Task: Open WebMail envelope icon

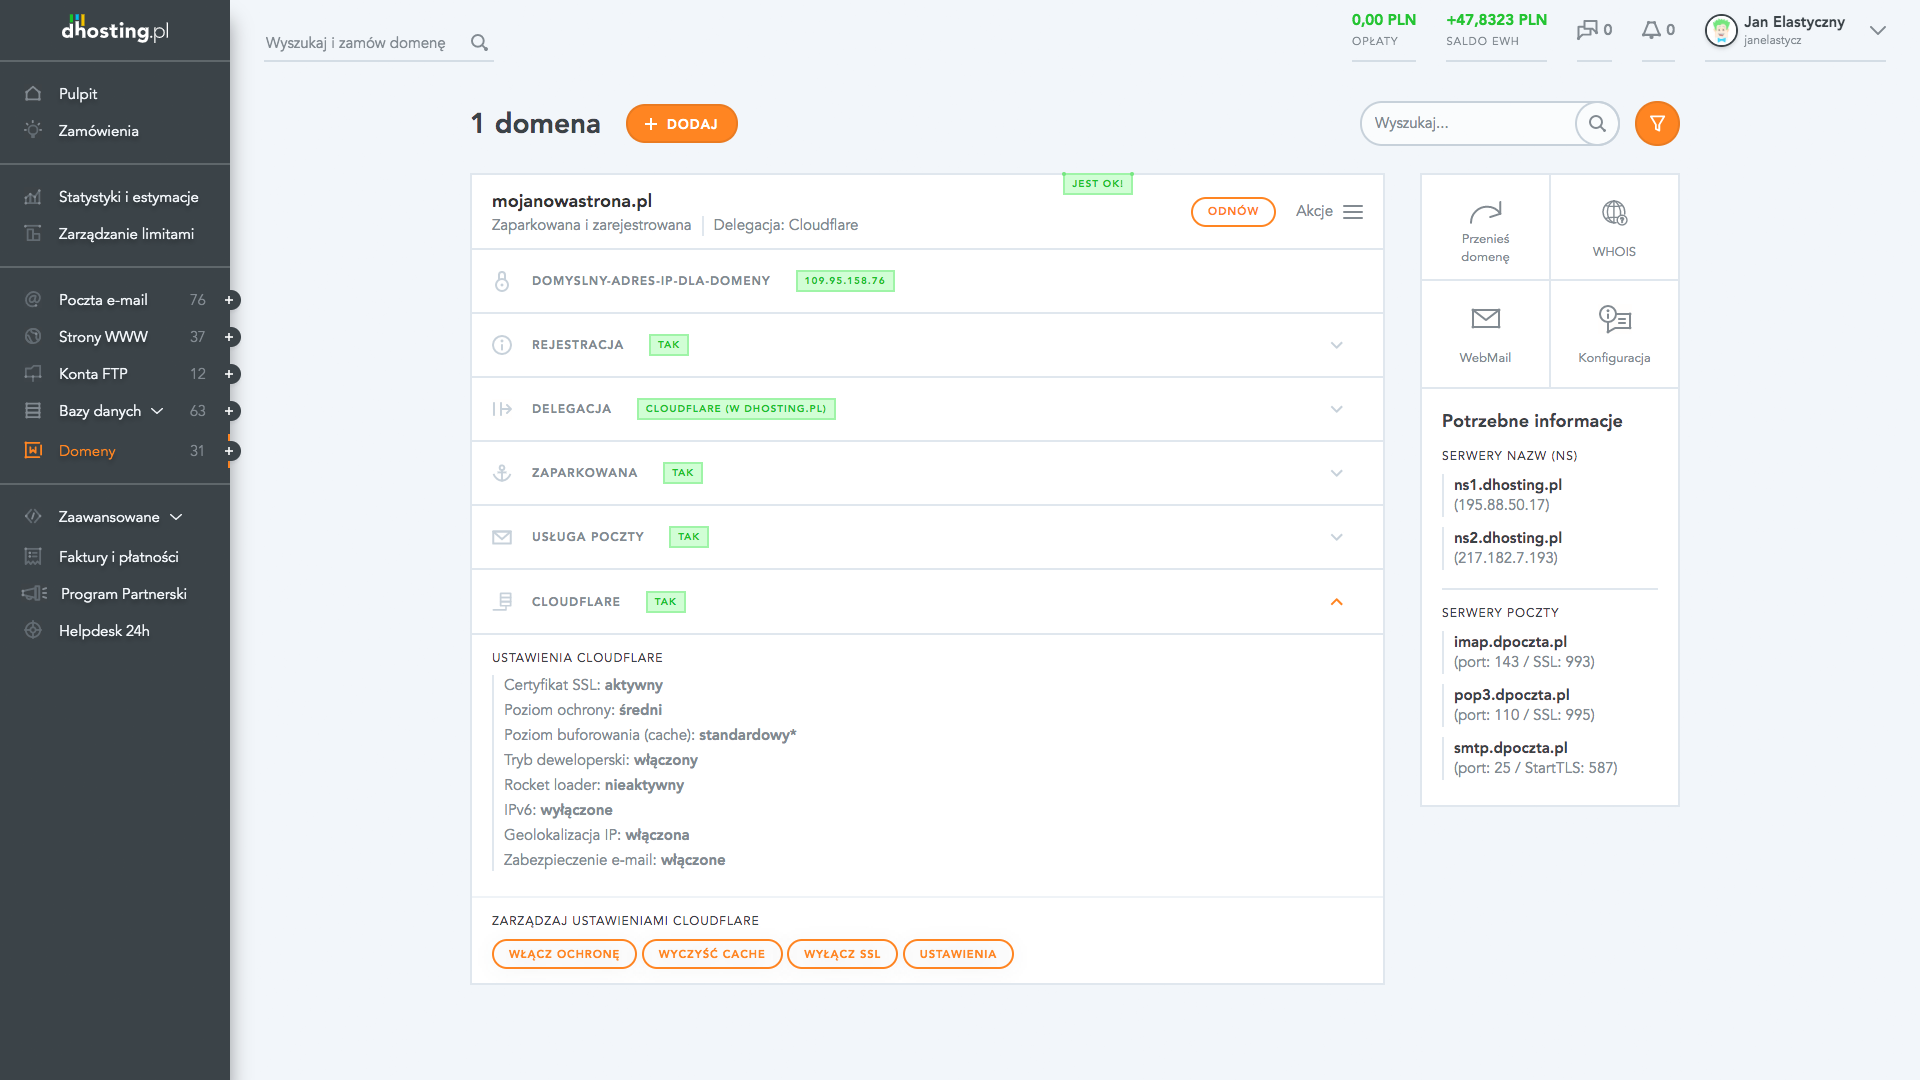Action: (1485, 318)
